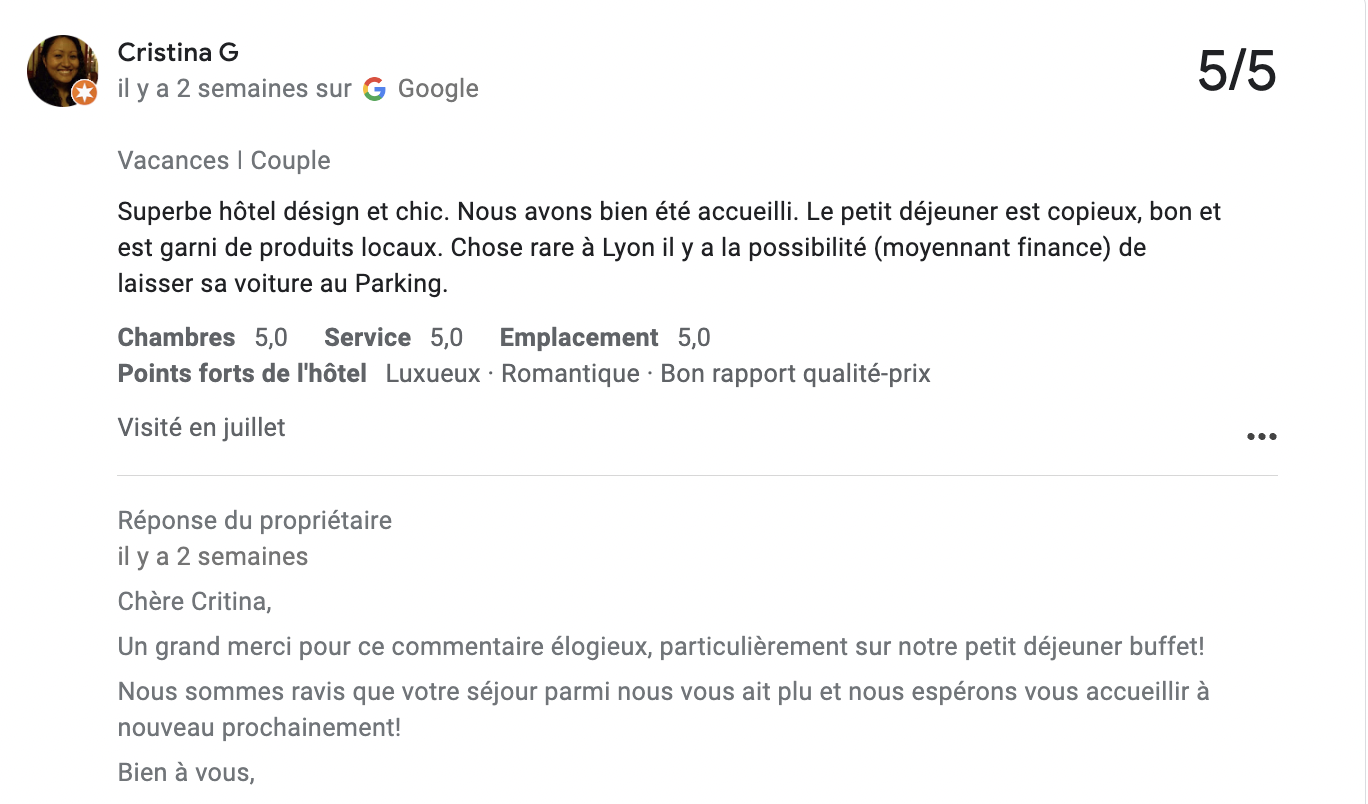Click the Service rating label
Screen dimensions: 1368x804
coord(367,338)
